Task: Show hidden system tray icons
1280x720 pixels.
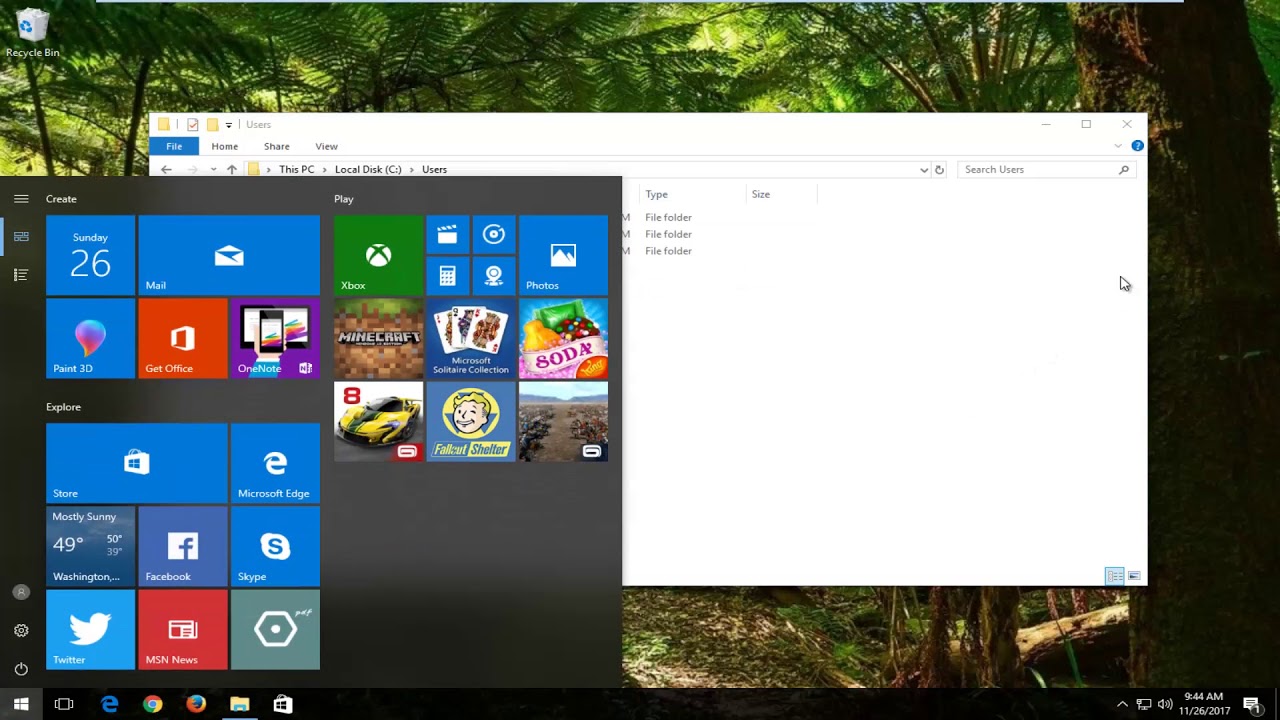Action: point(1122,705)
